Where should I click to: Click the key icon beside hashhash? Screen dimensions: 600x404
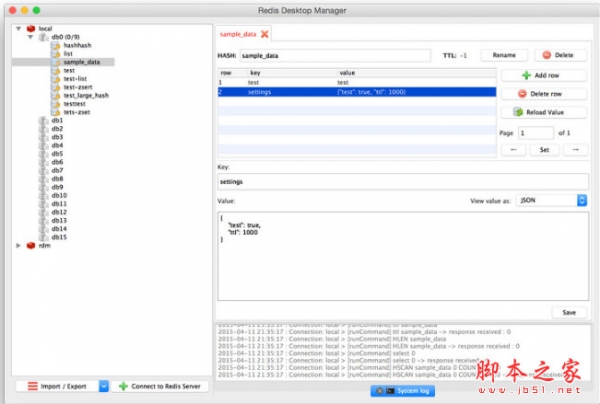click(56, 46)
